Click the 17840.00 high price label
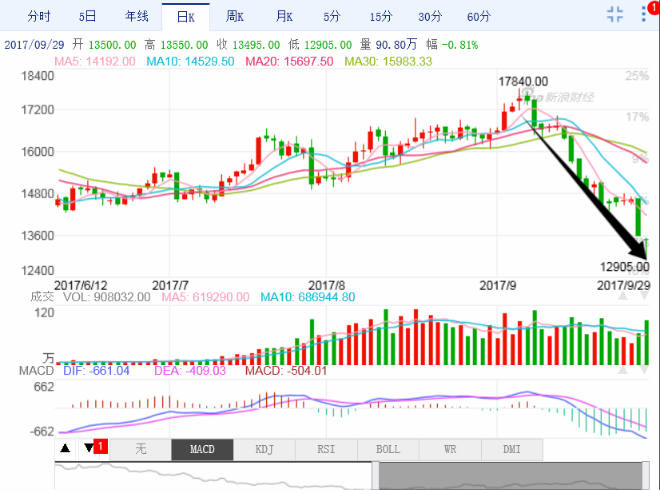 pos(523,81)
